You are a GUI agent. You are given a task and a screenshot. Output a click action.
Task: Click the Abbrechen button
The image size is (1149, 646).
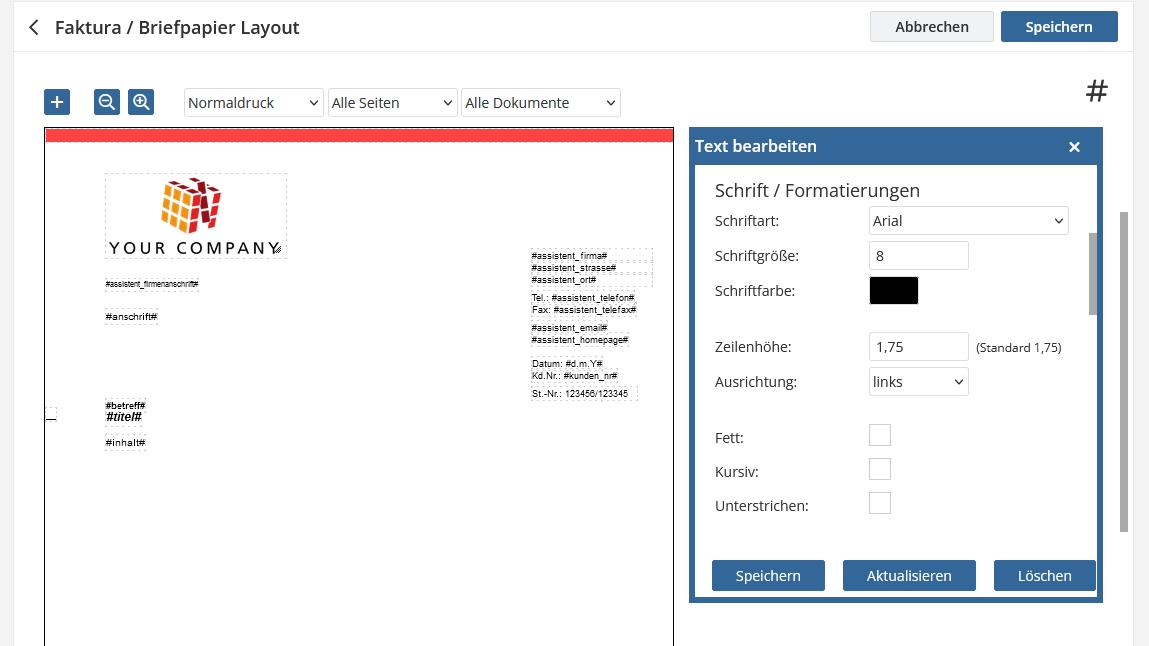pos(931,26)
